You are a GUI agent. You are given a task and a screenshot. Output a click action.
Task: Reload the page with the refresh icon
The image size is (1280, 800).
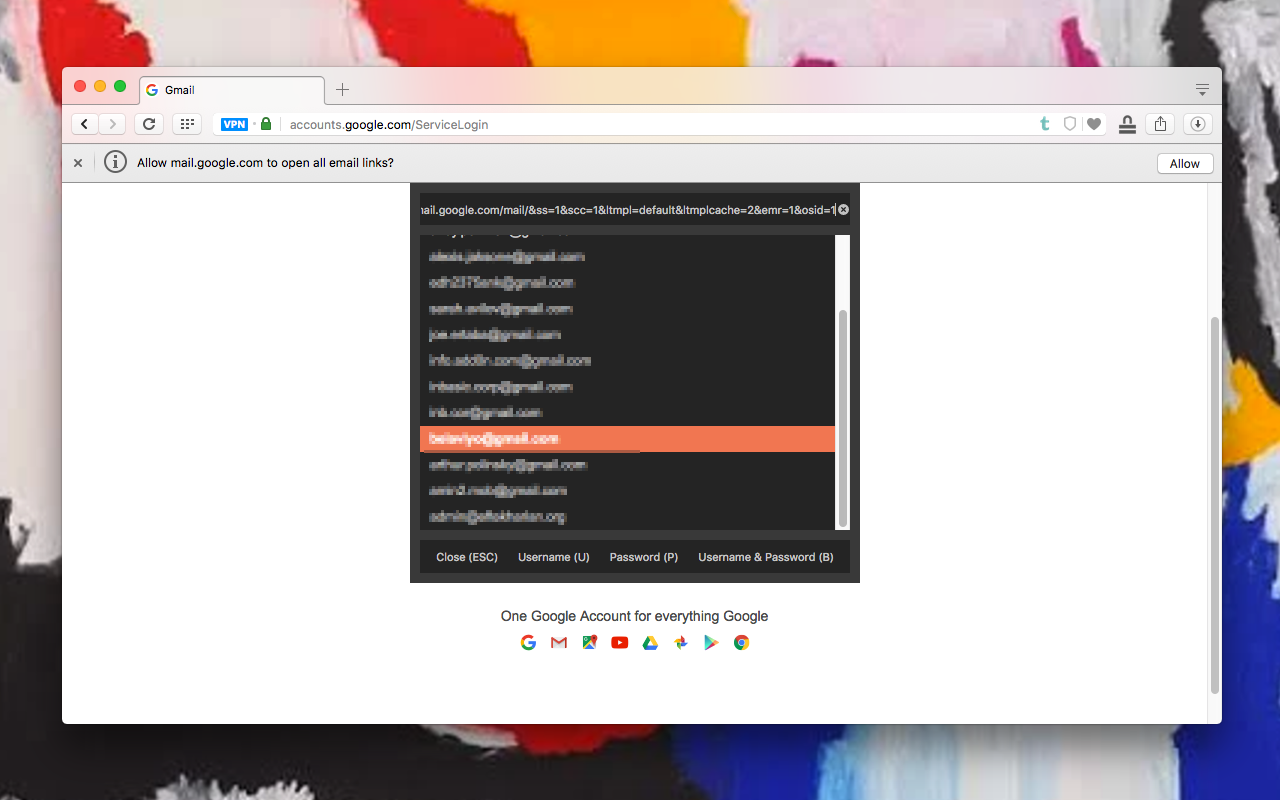148,123
